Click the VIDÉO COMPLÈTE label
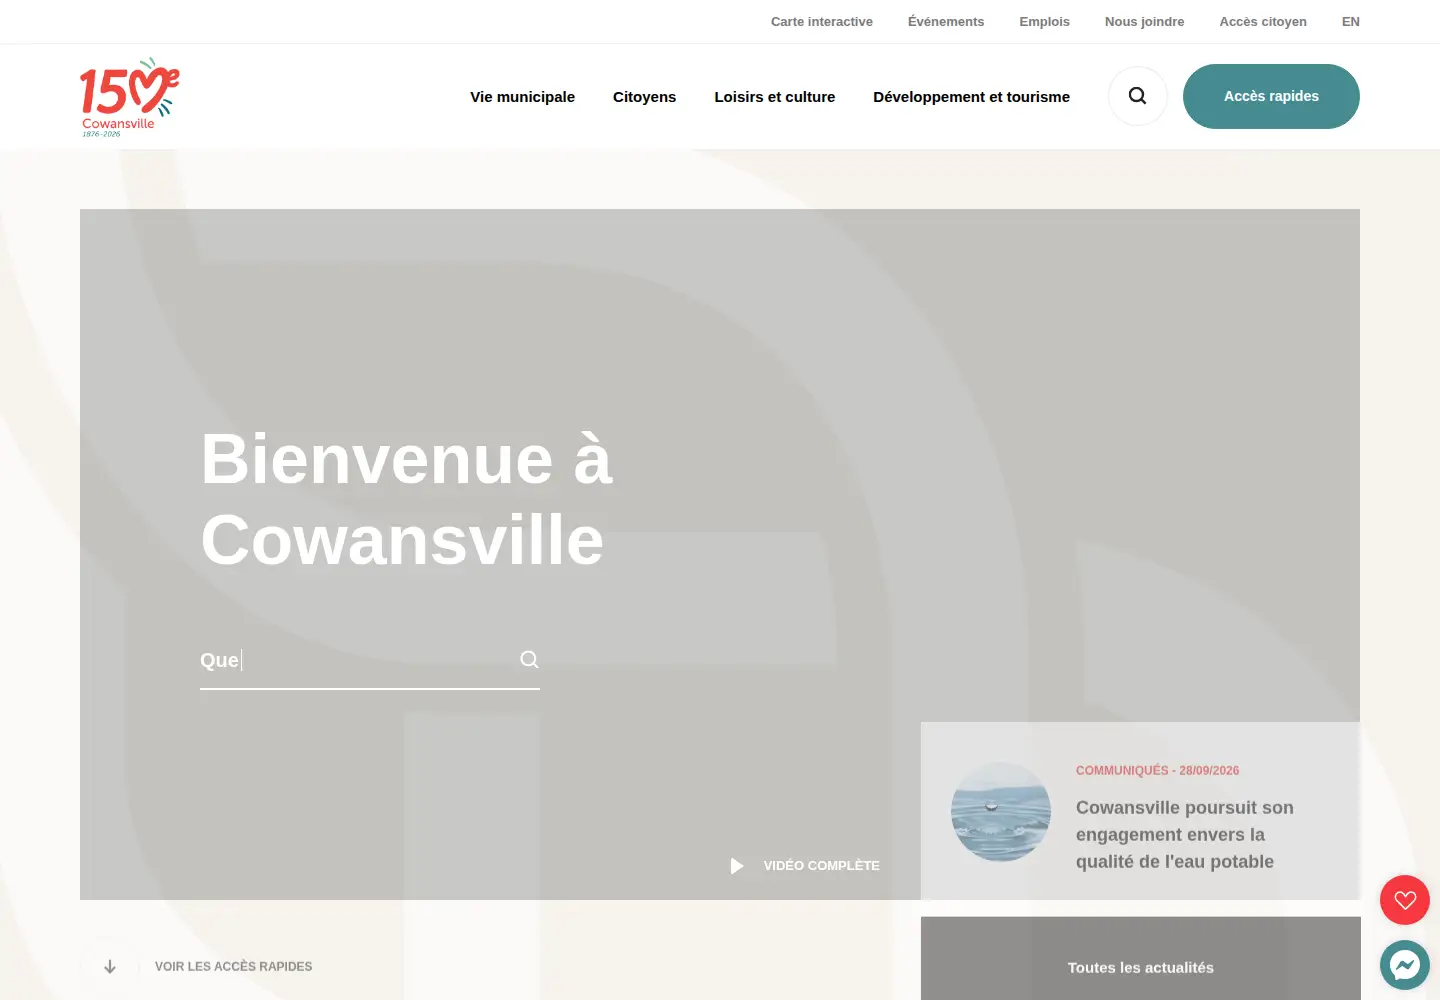Image resolution: width=1440 pixels, height=1000 pixels. (x=822, y=866)
